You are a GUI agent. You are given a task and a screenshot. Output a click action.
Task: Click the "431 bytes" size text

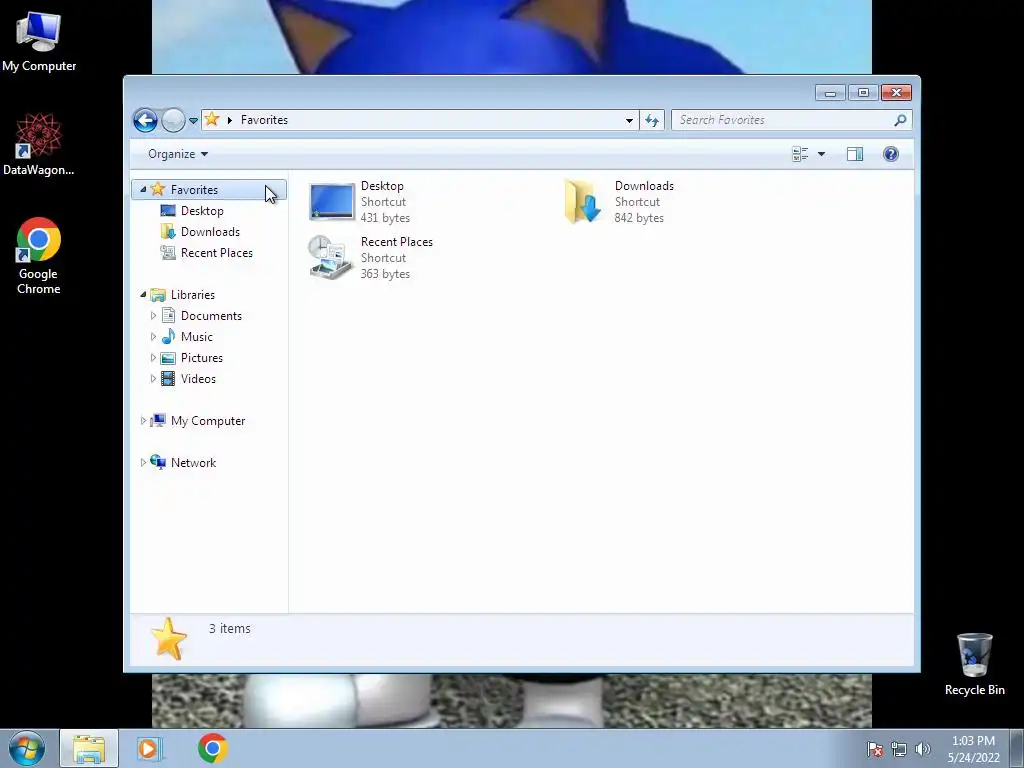click(x=385, y=218)
